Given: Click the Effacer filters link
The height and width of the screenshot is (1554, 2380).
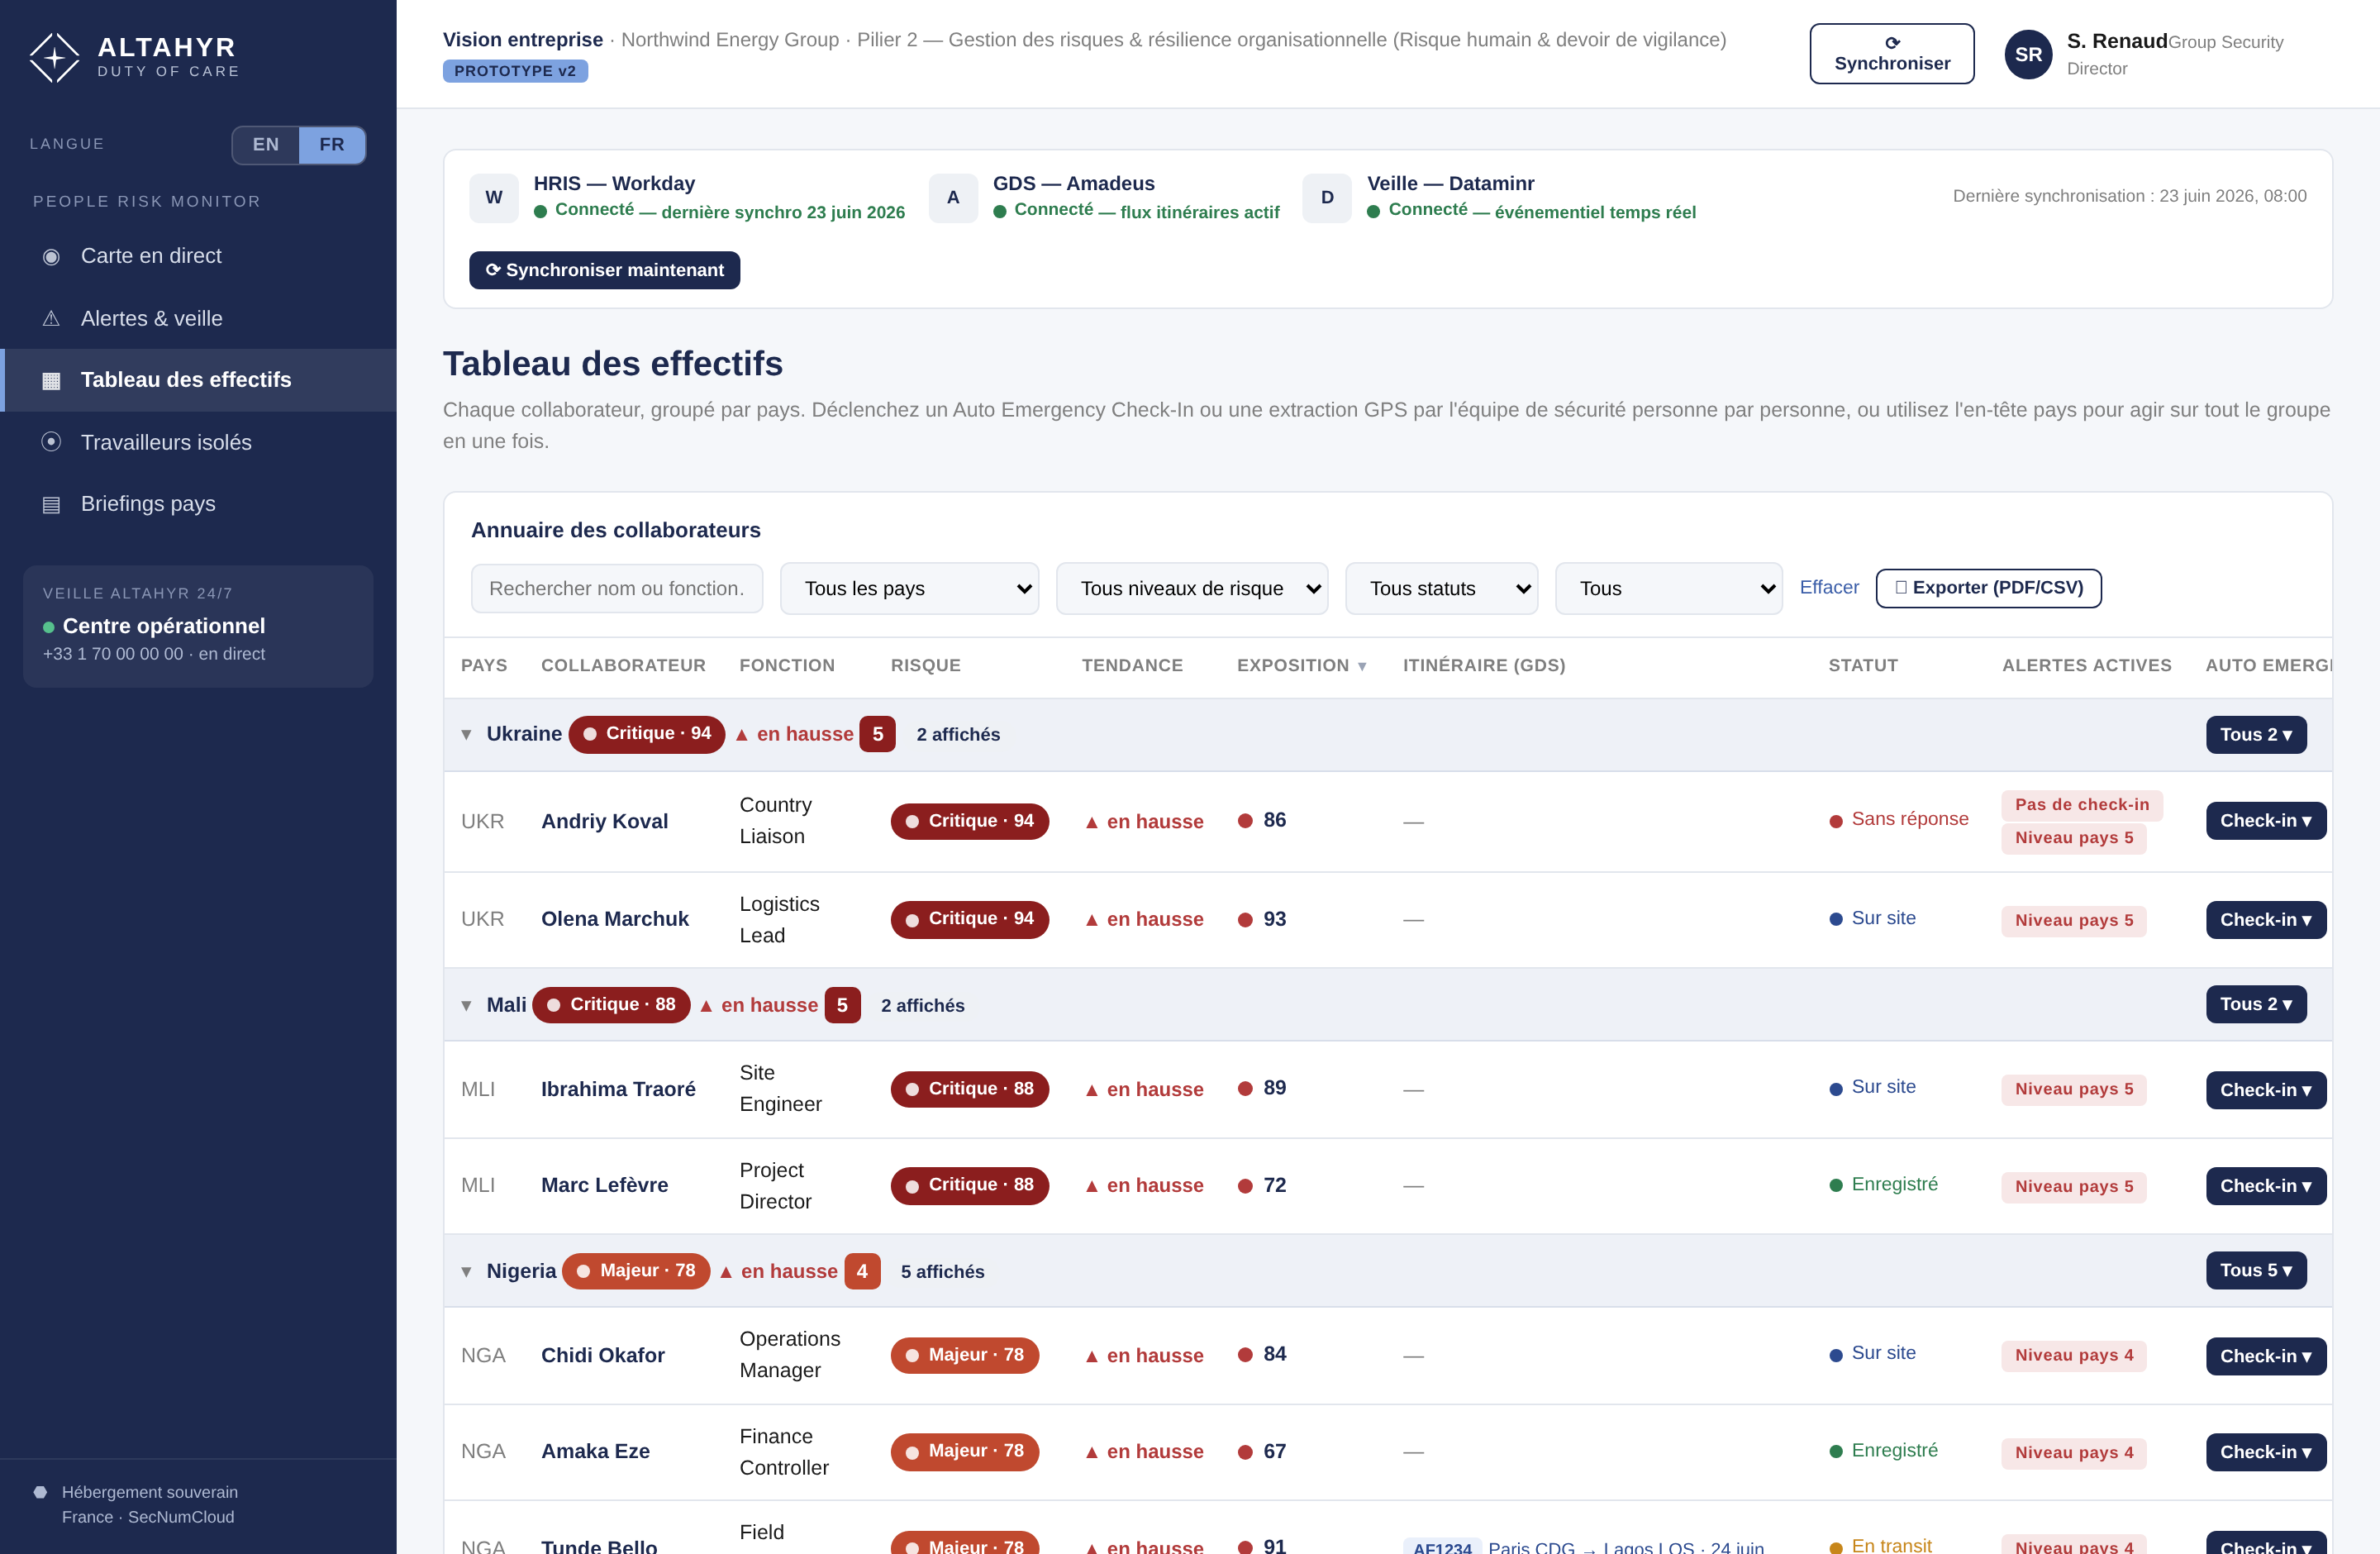Looking at the screenshot, I should pyautogui.click(x=1829, y=588).
